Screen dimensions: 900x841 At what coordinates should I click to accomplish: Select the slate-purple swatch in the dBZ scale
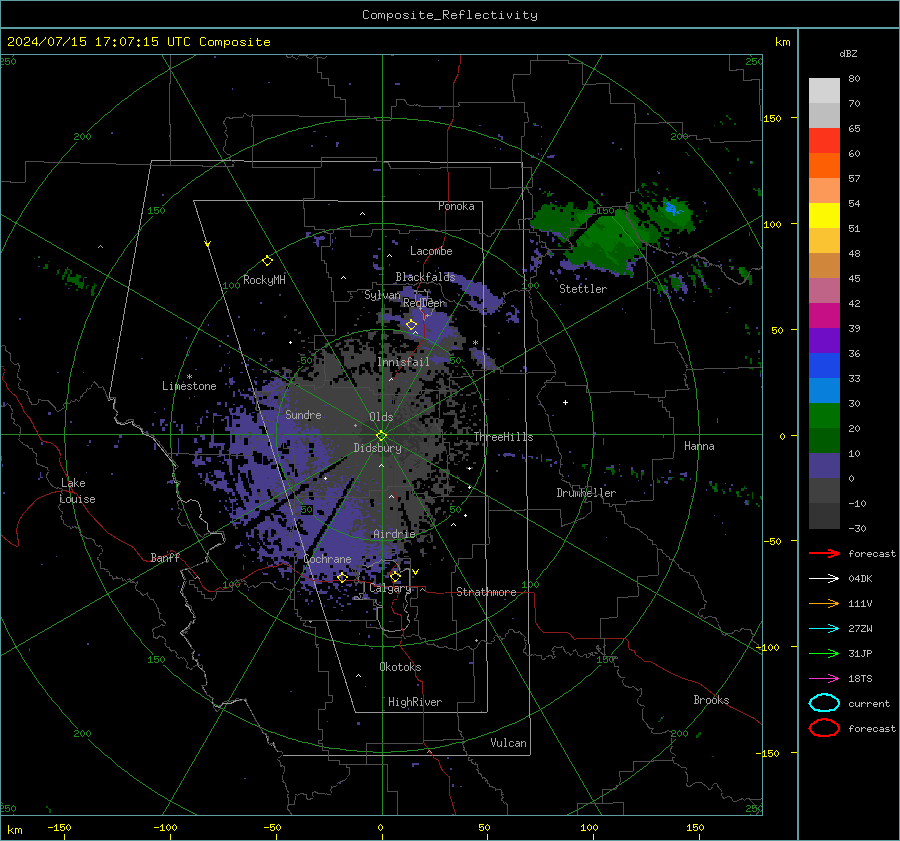[824, 466]
